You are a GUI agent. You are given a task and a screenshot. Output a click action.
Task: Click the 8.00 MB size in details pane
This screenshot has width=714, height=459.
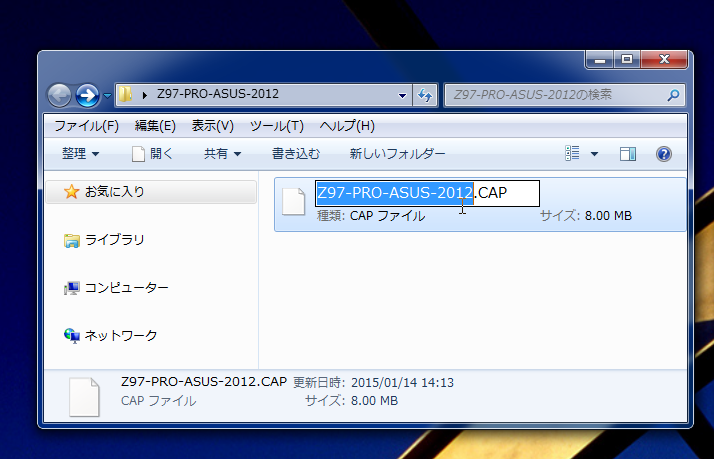[374, 401]
